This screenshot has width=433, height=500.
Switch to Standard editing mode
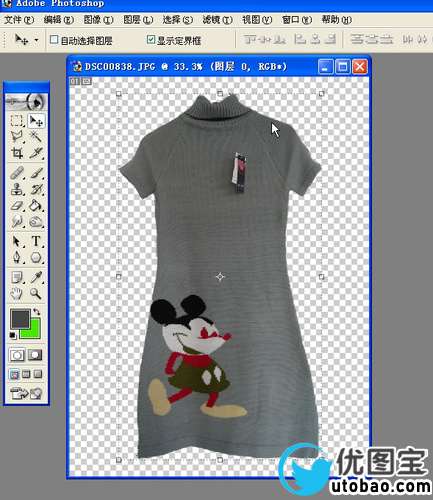[x=17, y=355]
